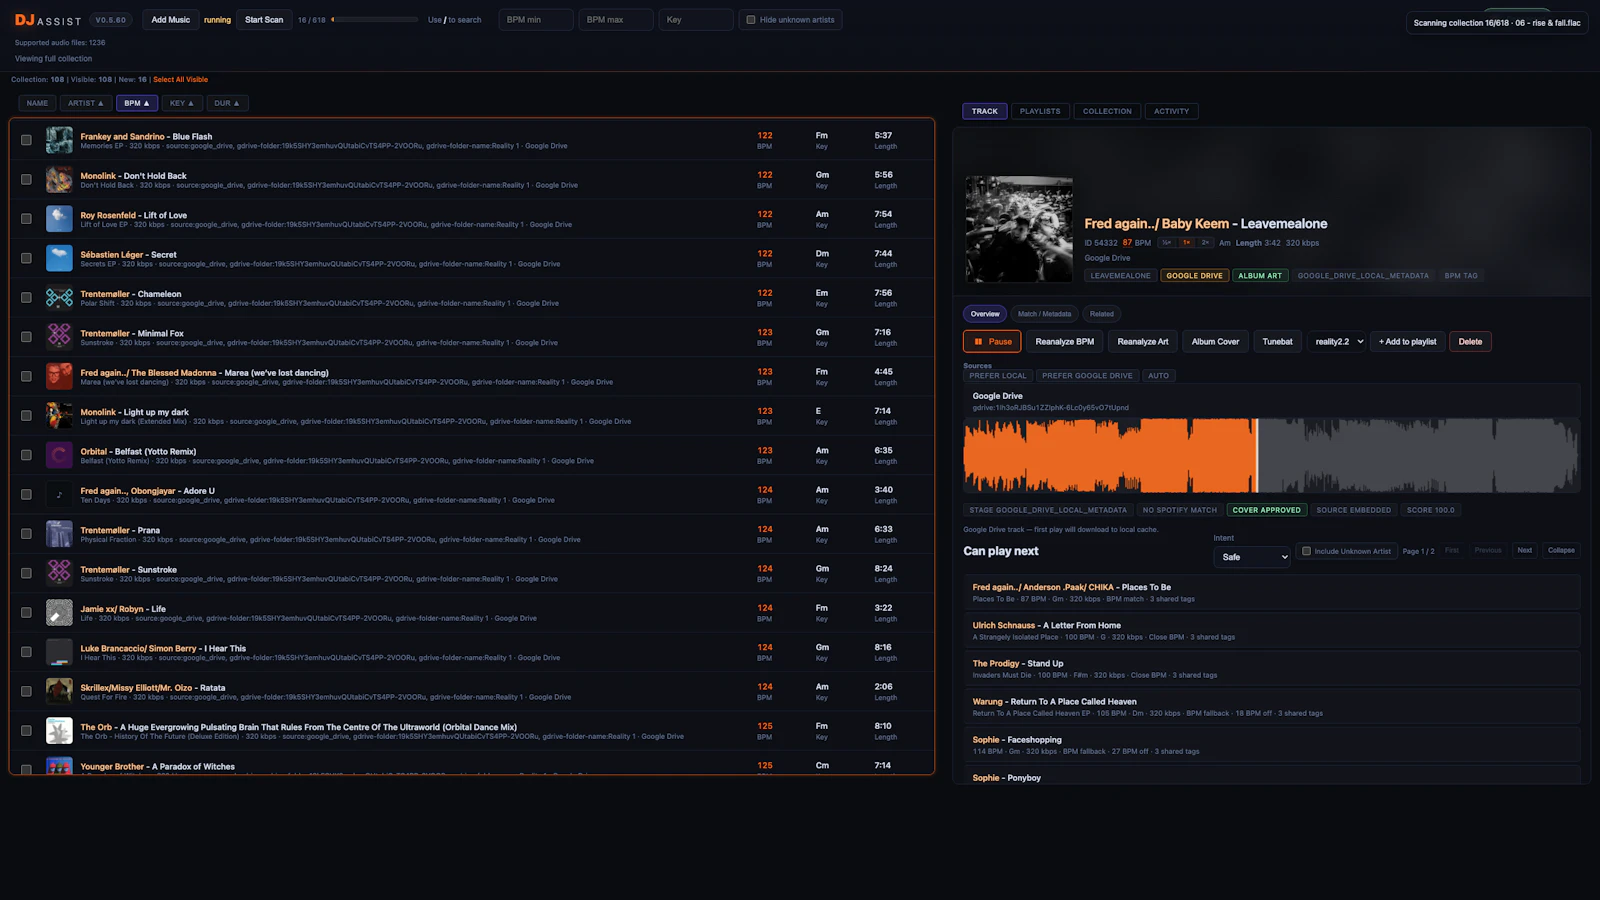
Task: Pause the currently playing track
Action: [x=992, y=342]
